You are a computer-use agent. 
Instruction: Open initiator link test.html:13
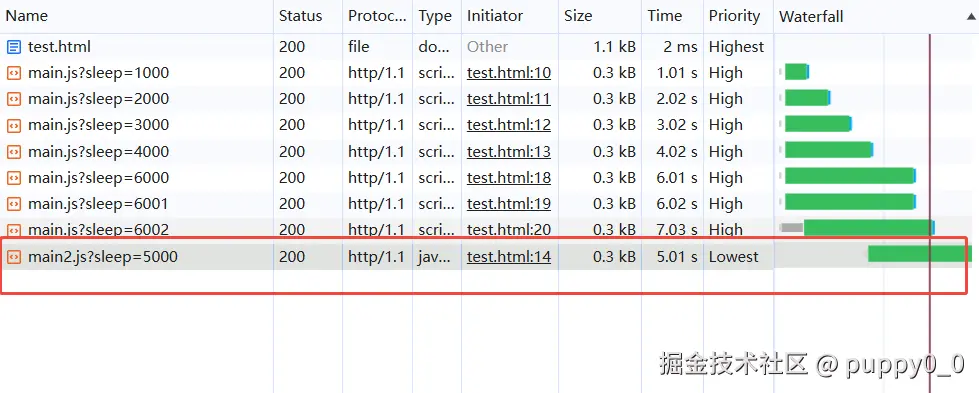(x=509, y=152)
